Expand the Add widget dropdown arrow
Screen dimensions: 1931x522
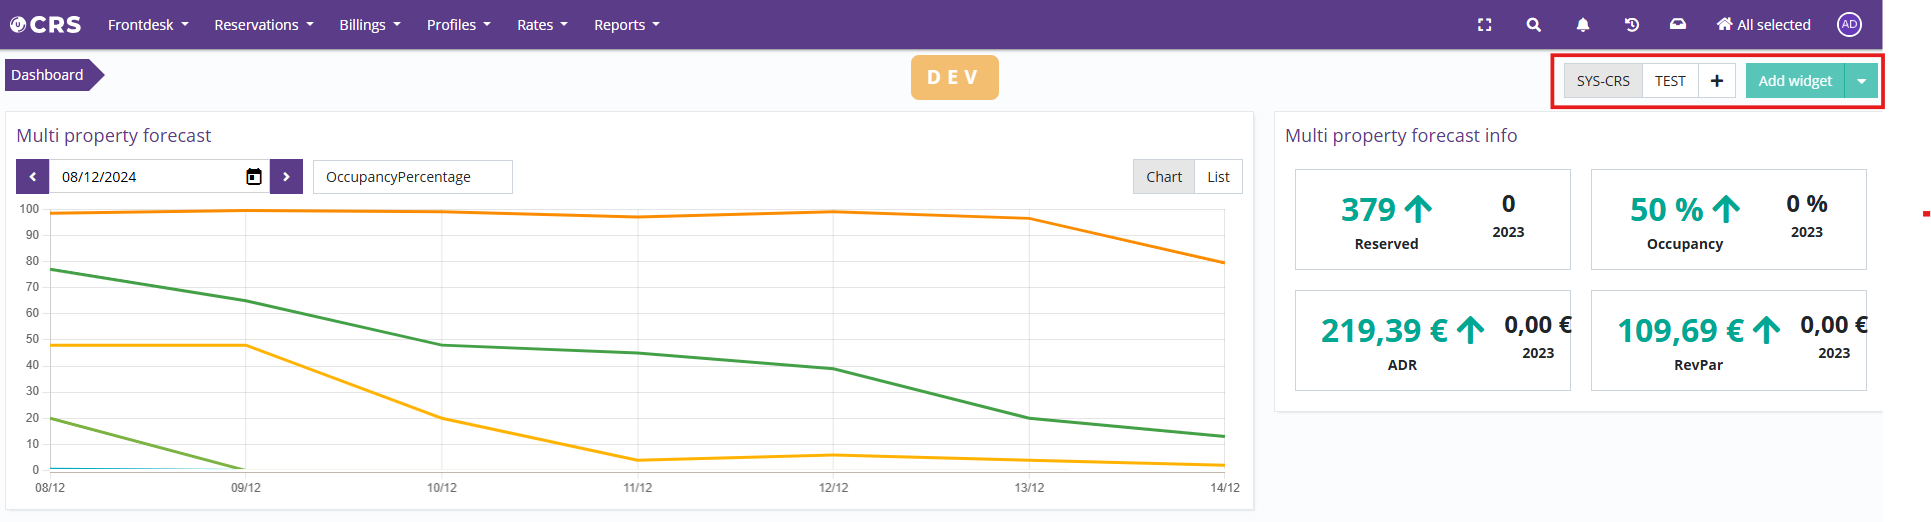click(1861, 81)
